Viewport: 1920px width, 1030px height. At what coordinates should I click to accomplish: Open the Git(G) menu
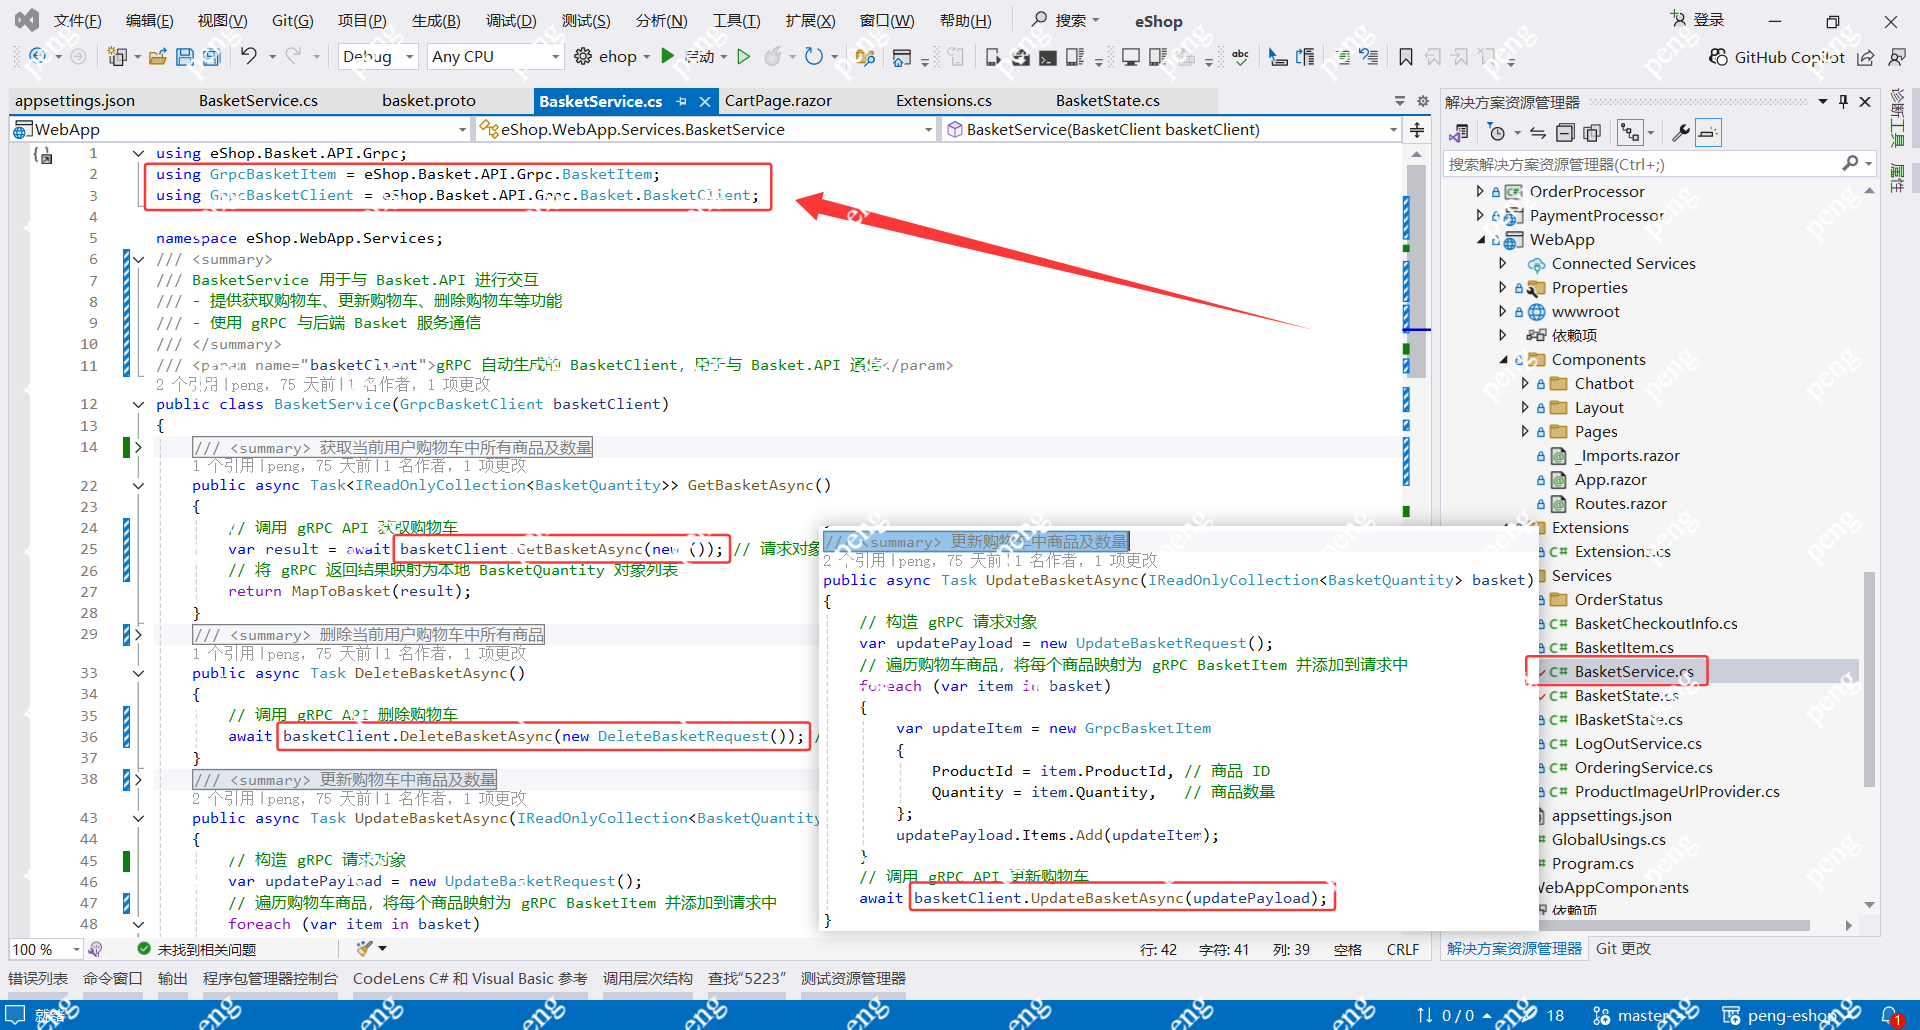pos(292,20)
